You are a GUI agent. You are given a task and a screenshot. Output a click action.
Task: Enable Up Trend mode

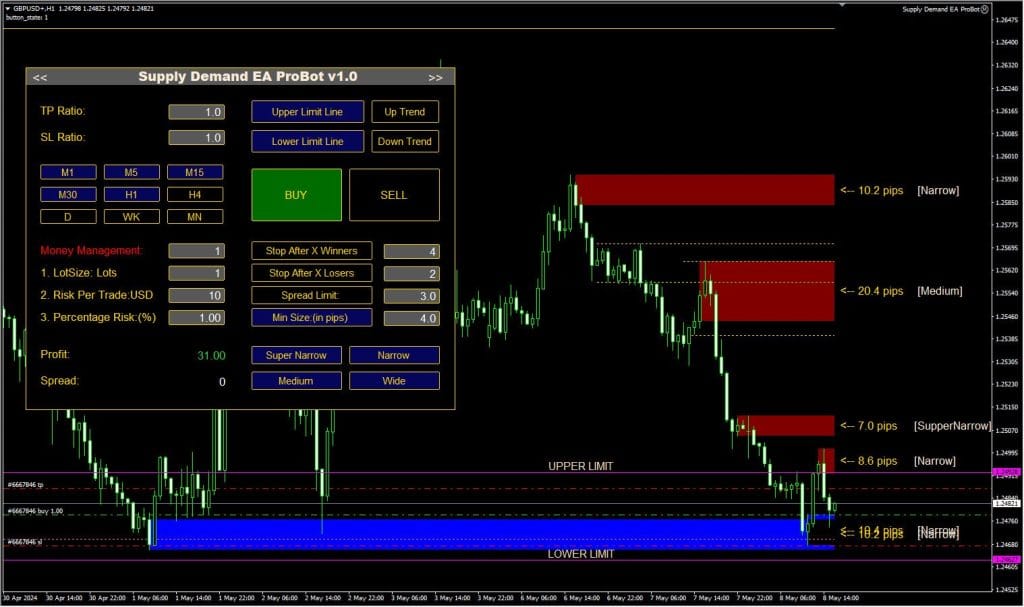pos(404,112)
